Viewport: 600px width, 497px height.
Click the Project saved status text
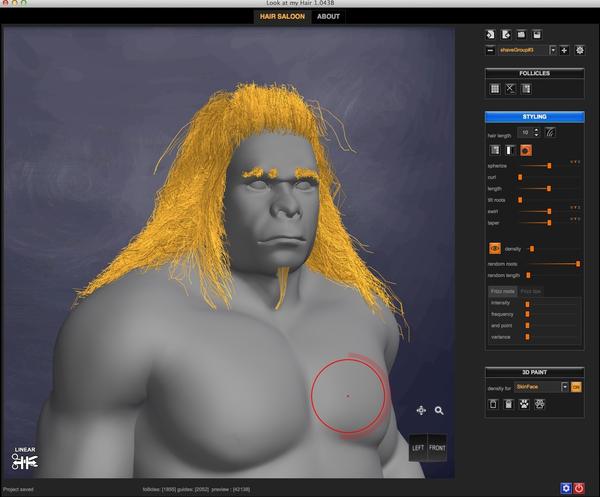coord(18,489)
